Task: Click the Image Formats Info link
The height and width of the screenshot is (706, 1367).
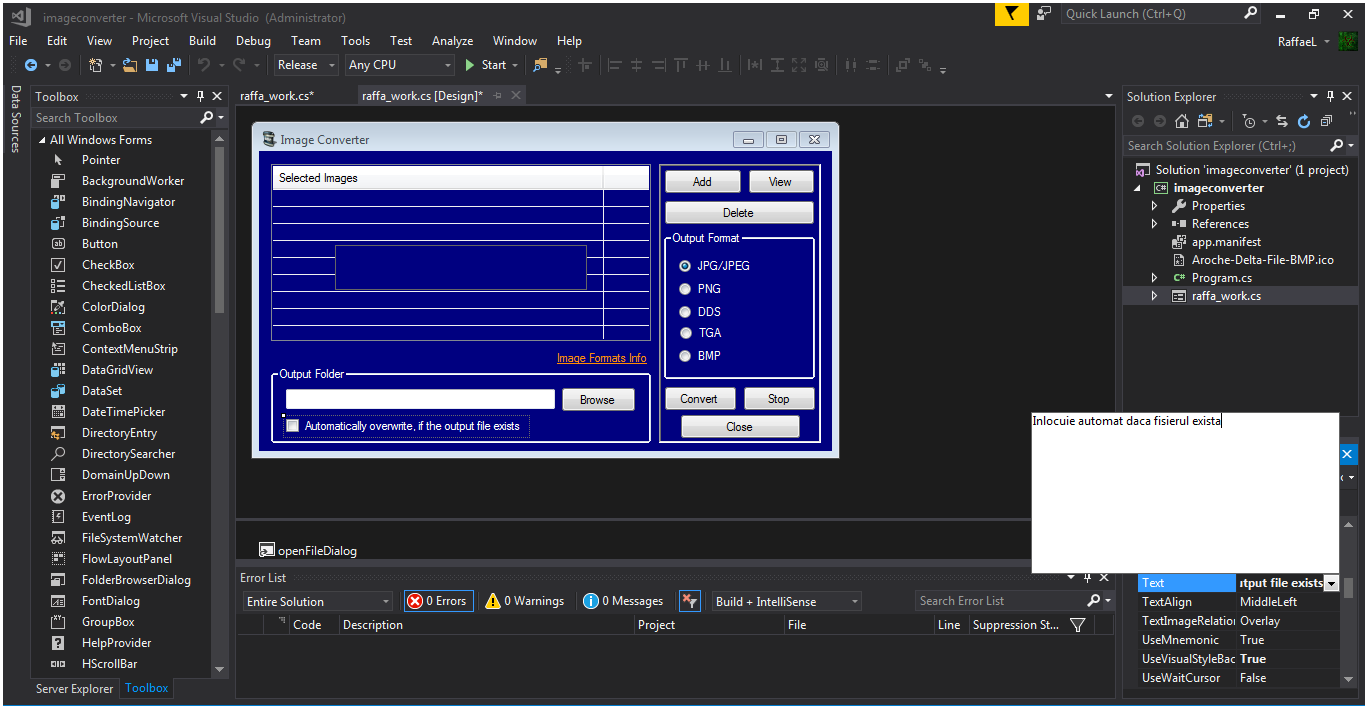Action: tap(601, 358)
